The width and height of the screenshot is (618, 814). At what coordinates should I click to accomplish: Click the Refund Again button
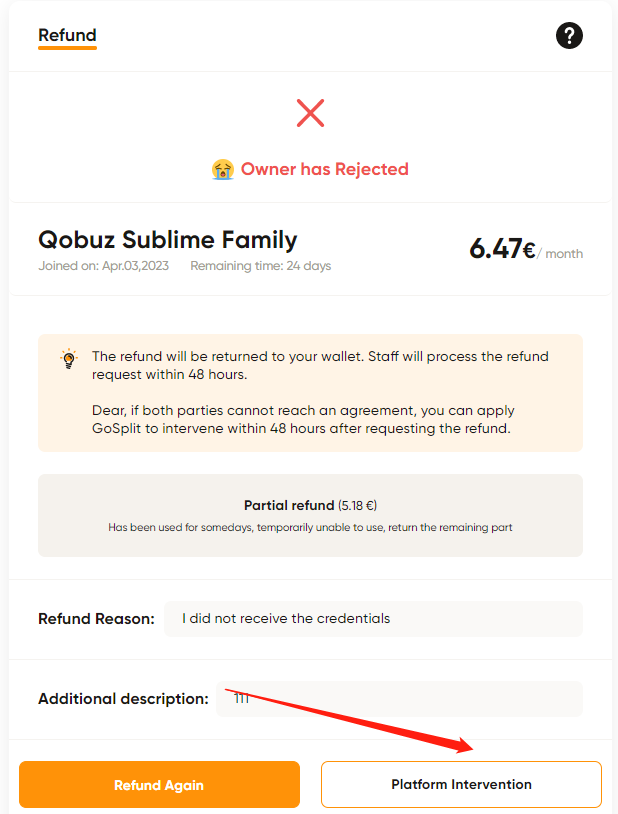coord(159,784)
